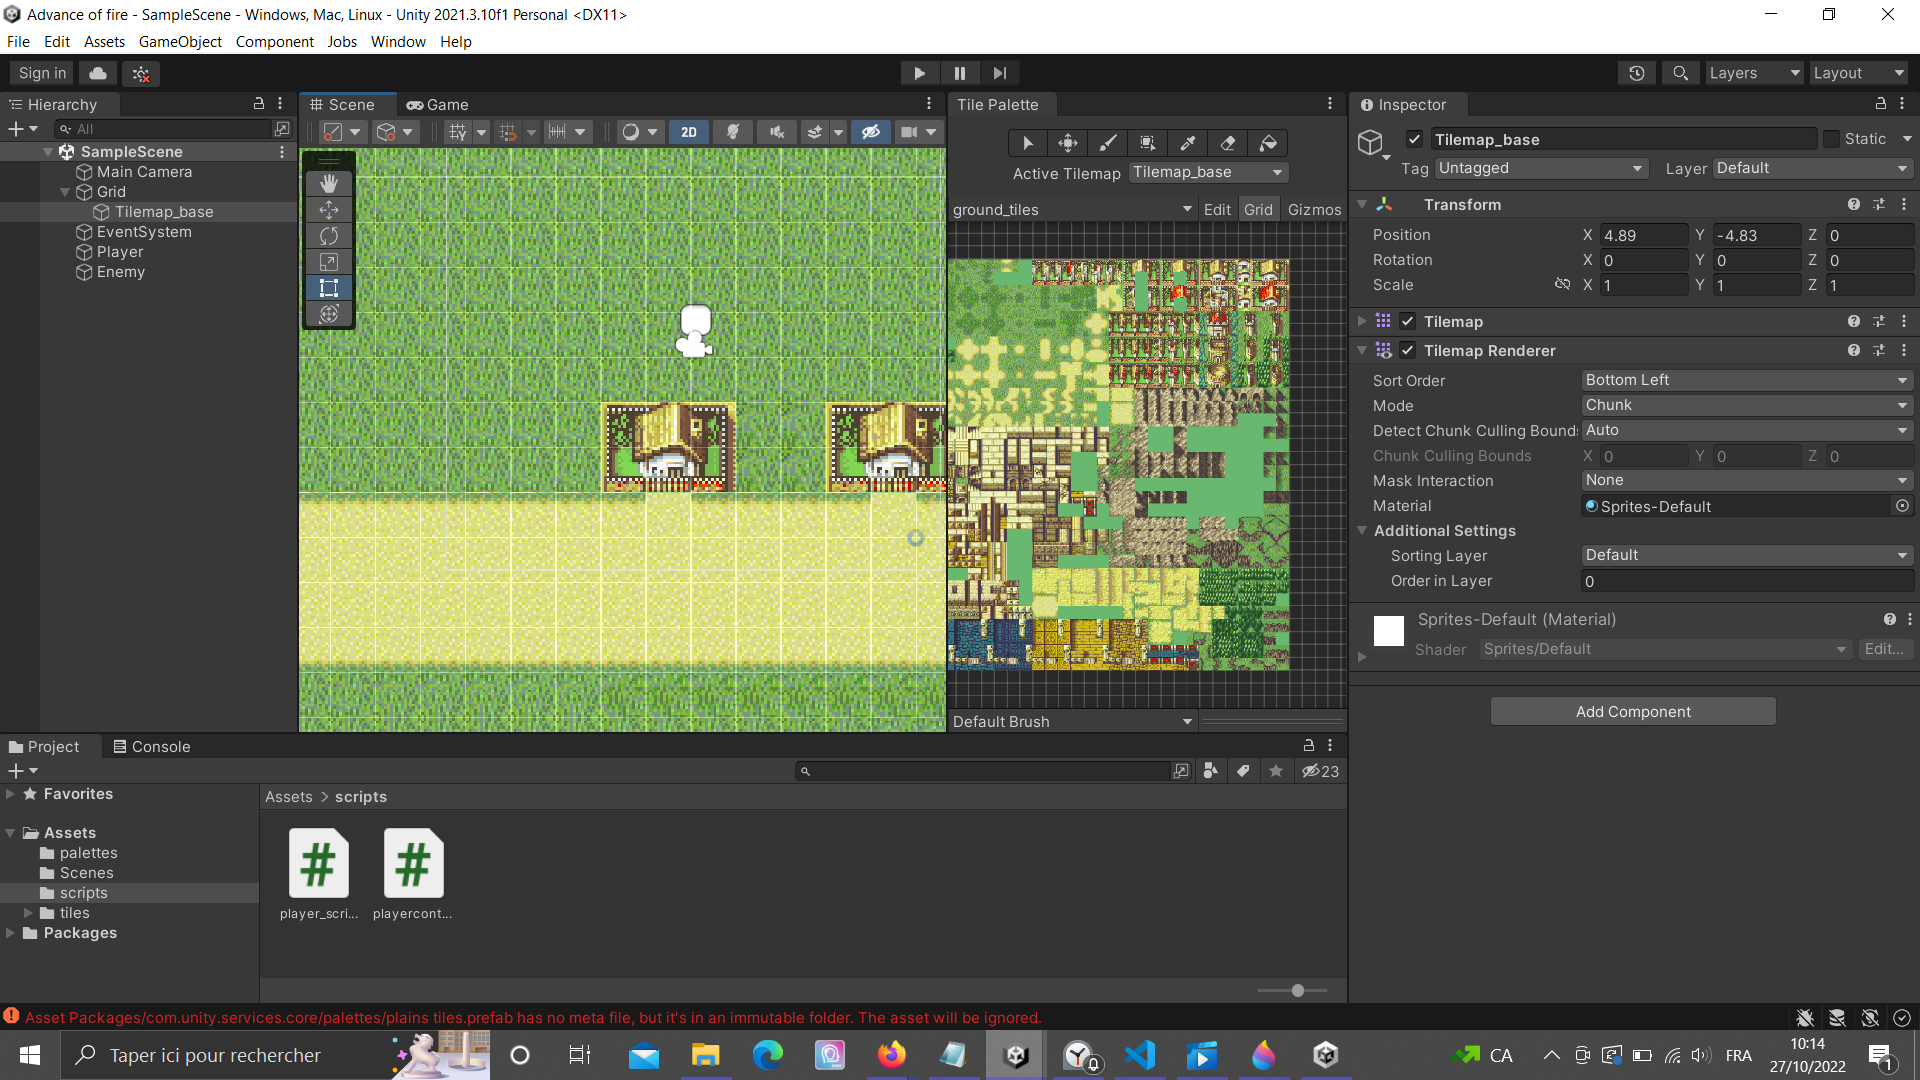This screenshot has width=1920, height=1080.
Task: Choose the Tile Palette select arrow tool
Action: click(1027, 143)
